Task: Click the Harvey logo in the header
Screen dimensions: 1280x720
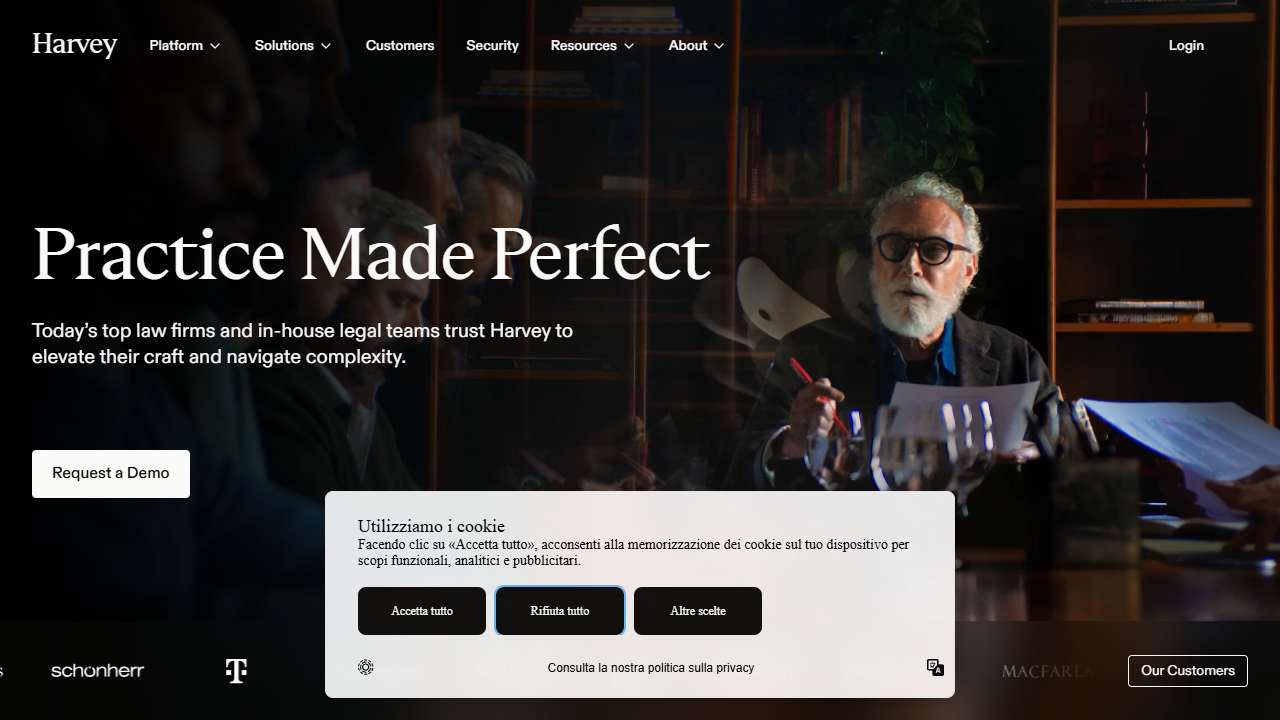Action: point(75,45)
